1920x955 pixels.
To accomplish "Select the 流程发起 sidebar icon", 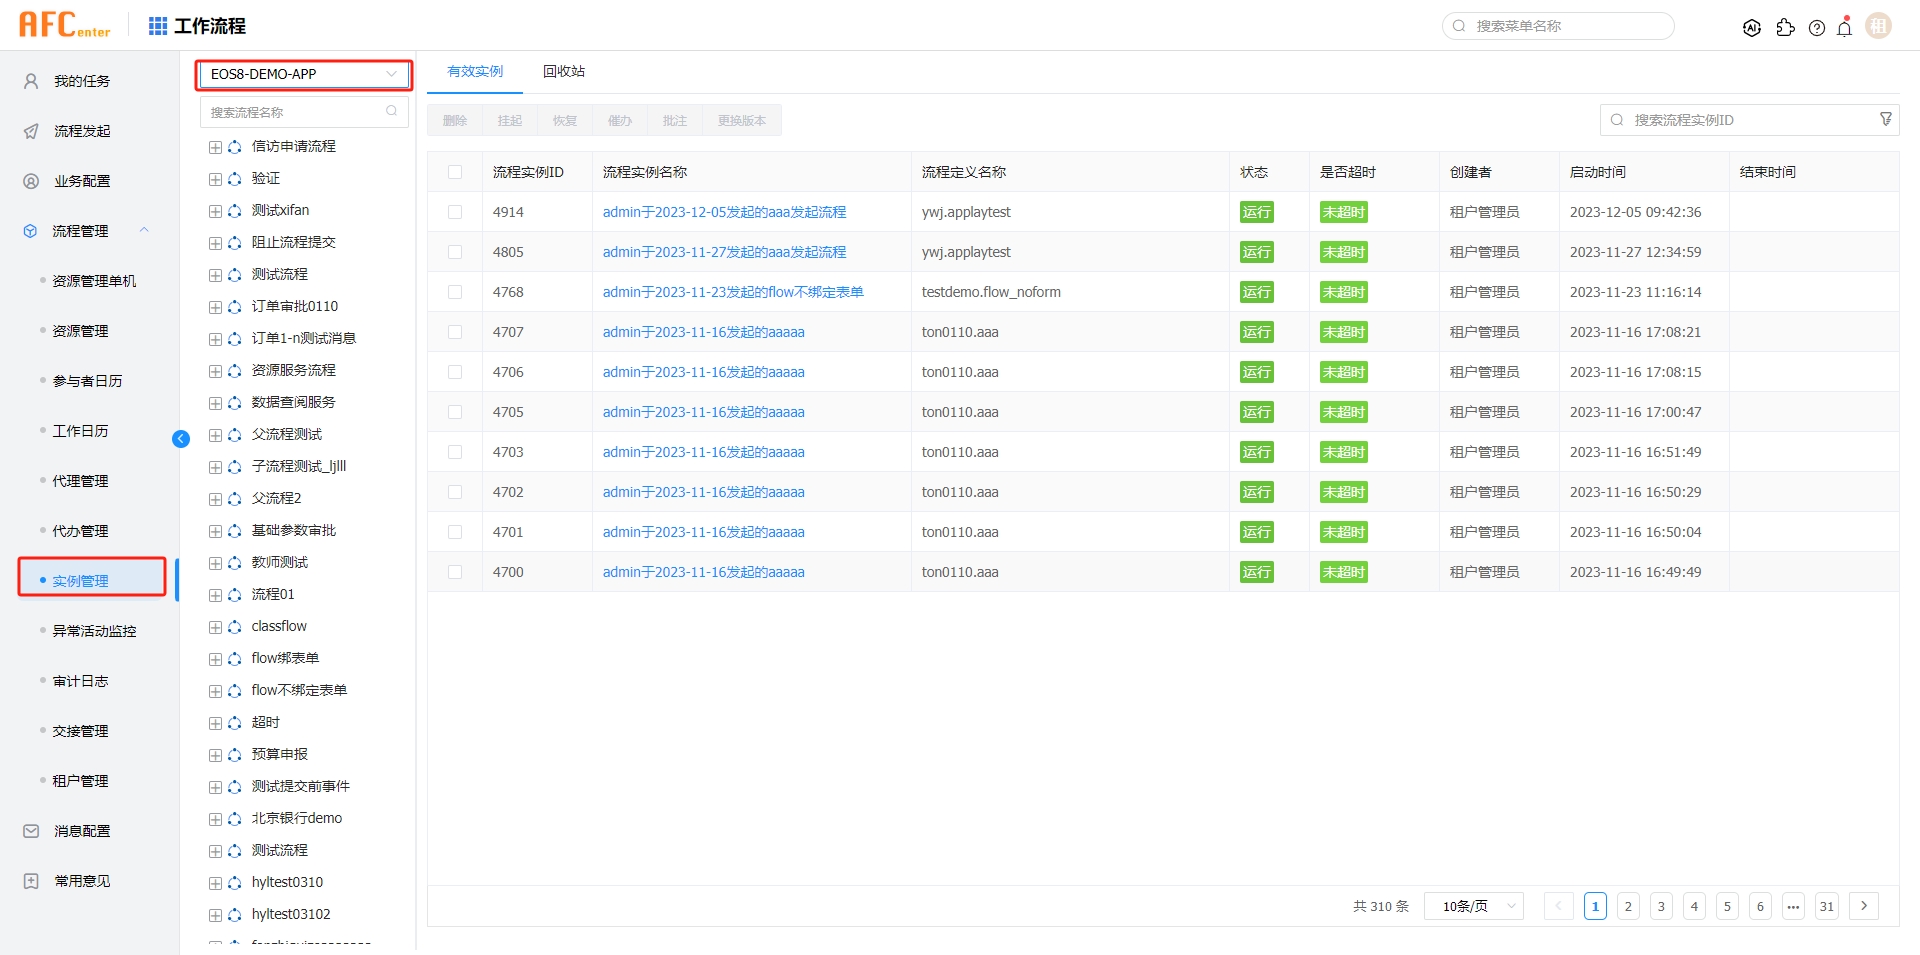I will click(x=30, y=131).
